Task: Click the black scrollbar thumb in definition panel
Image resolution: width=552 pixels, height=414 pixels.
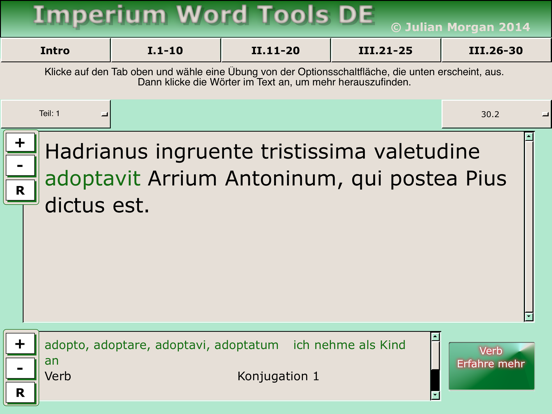Action: click(435, 380)
